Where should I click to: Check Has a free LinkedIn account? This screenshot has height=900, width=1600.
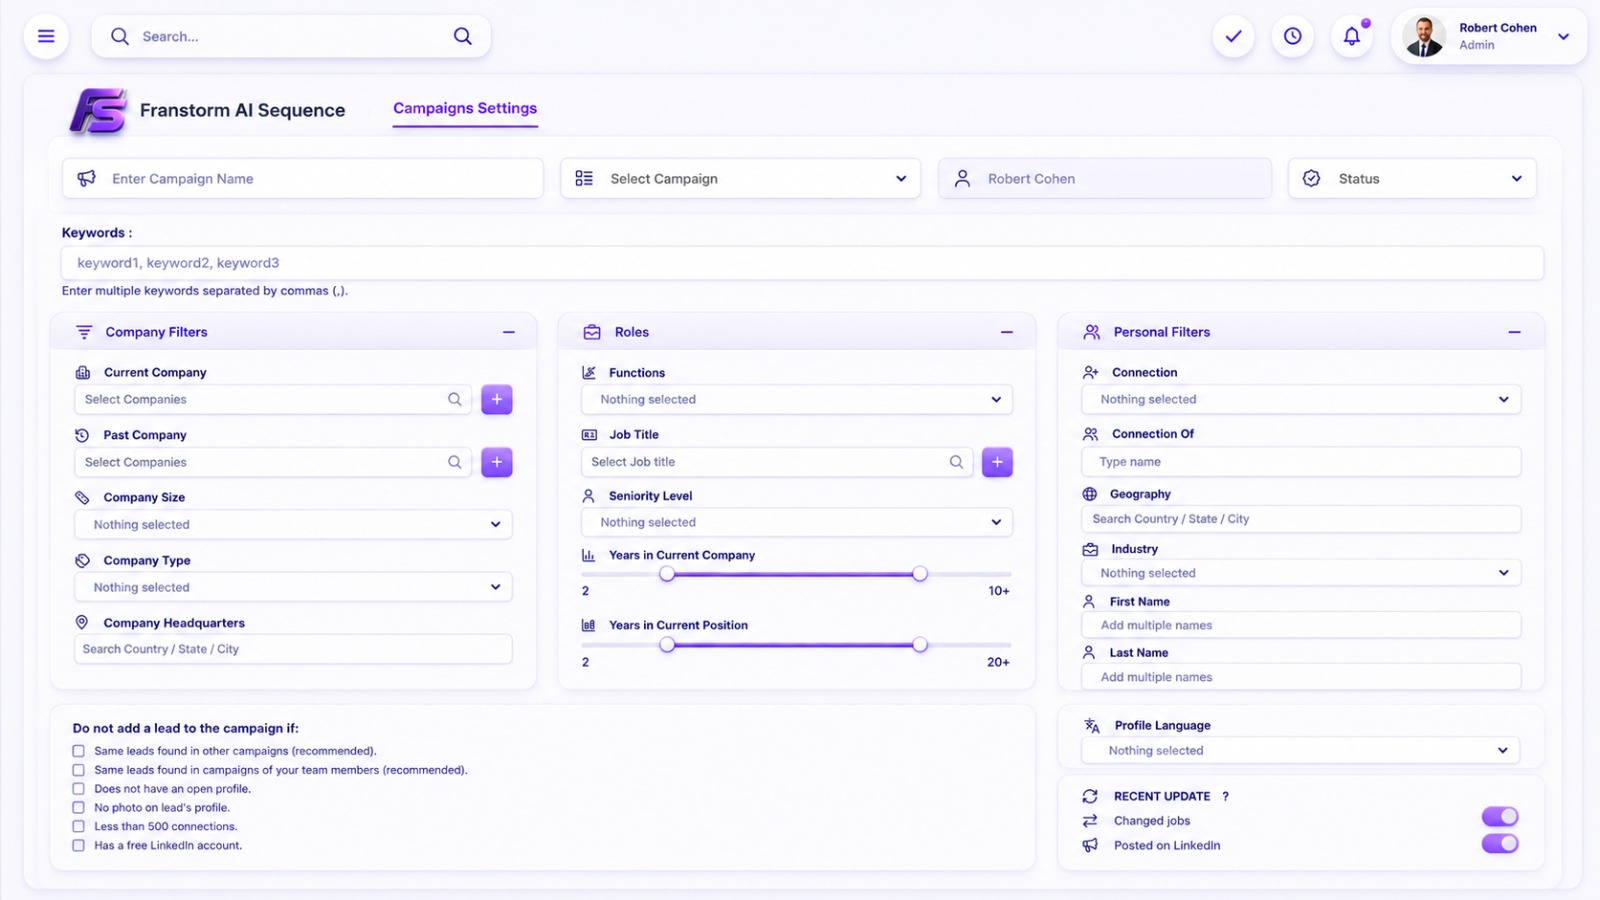point(78,845)
